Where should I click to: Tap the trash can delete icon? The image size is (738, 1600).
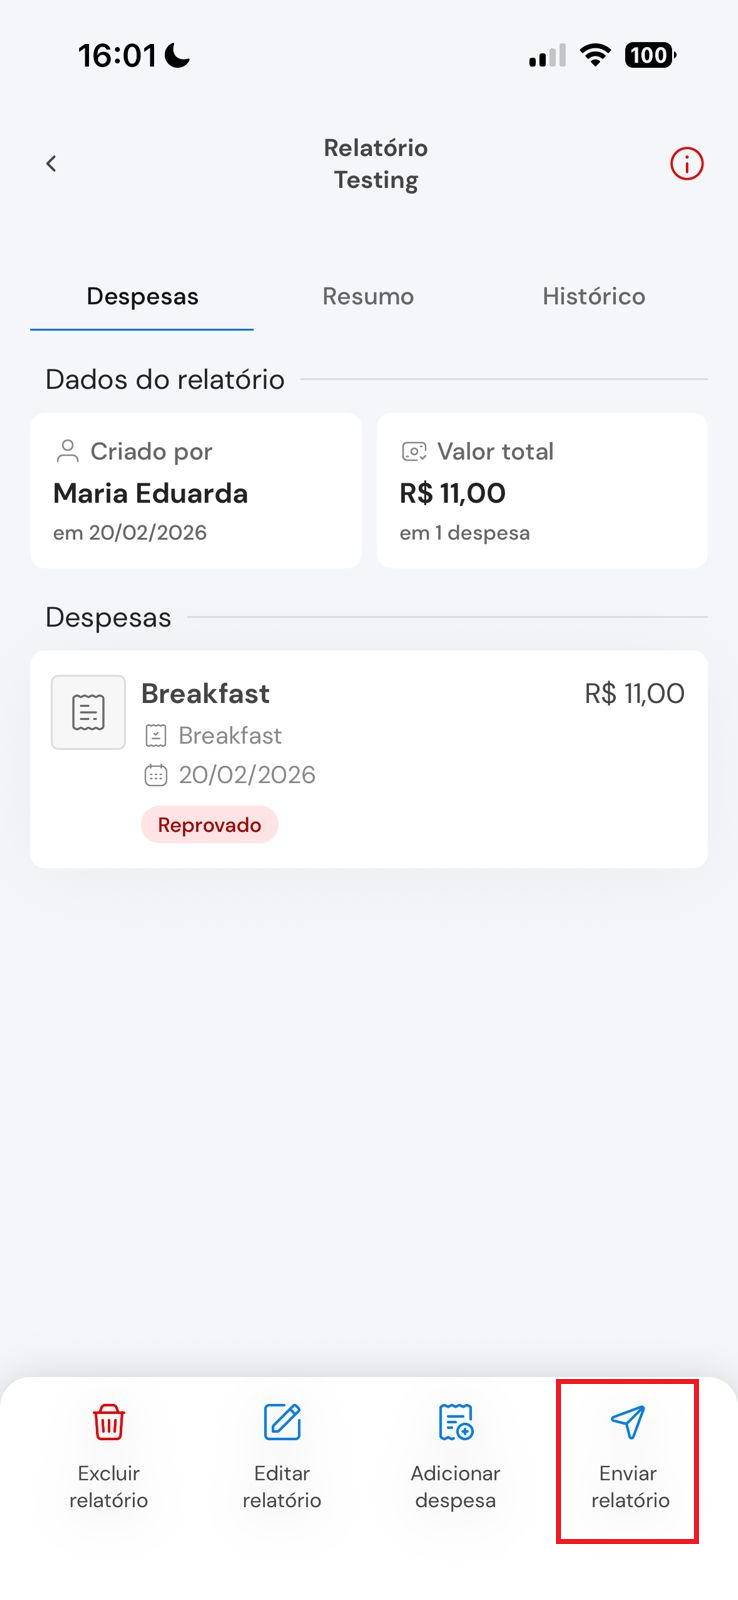[108, 1421]
